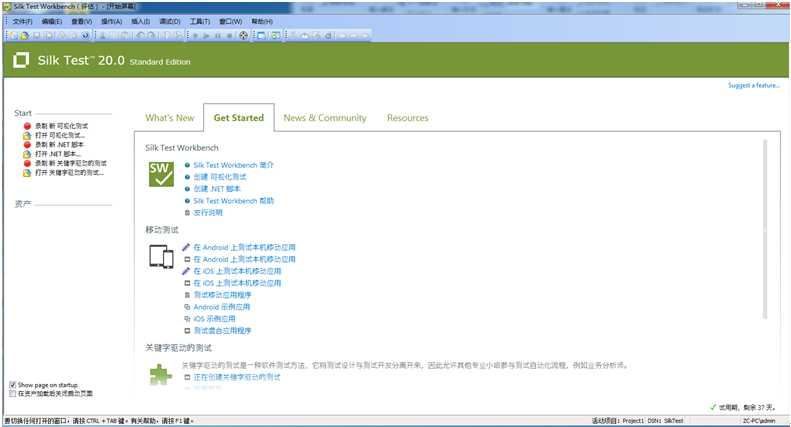791x427 pixels.
Task: Click the 关键字驱动的测试 section heading
Action: click(179, 348)
